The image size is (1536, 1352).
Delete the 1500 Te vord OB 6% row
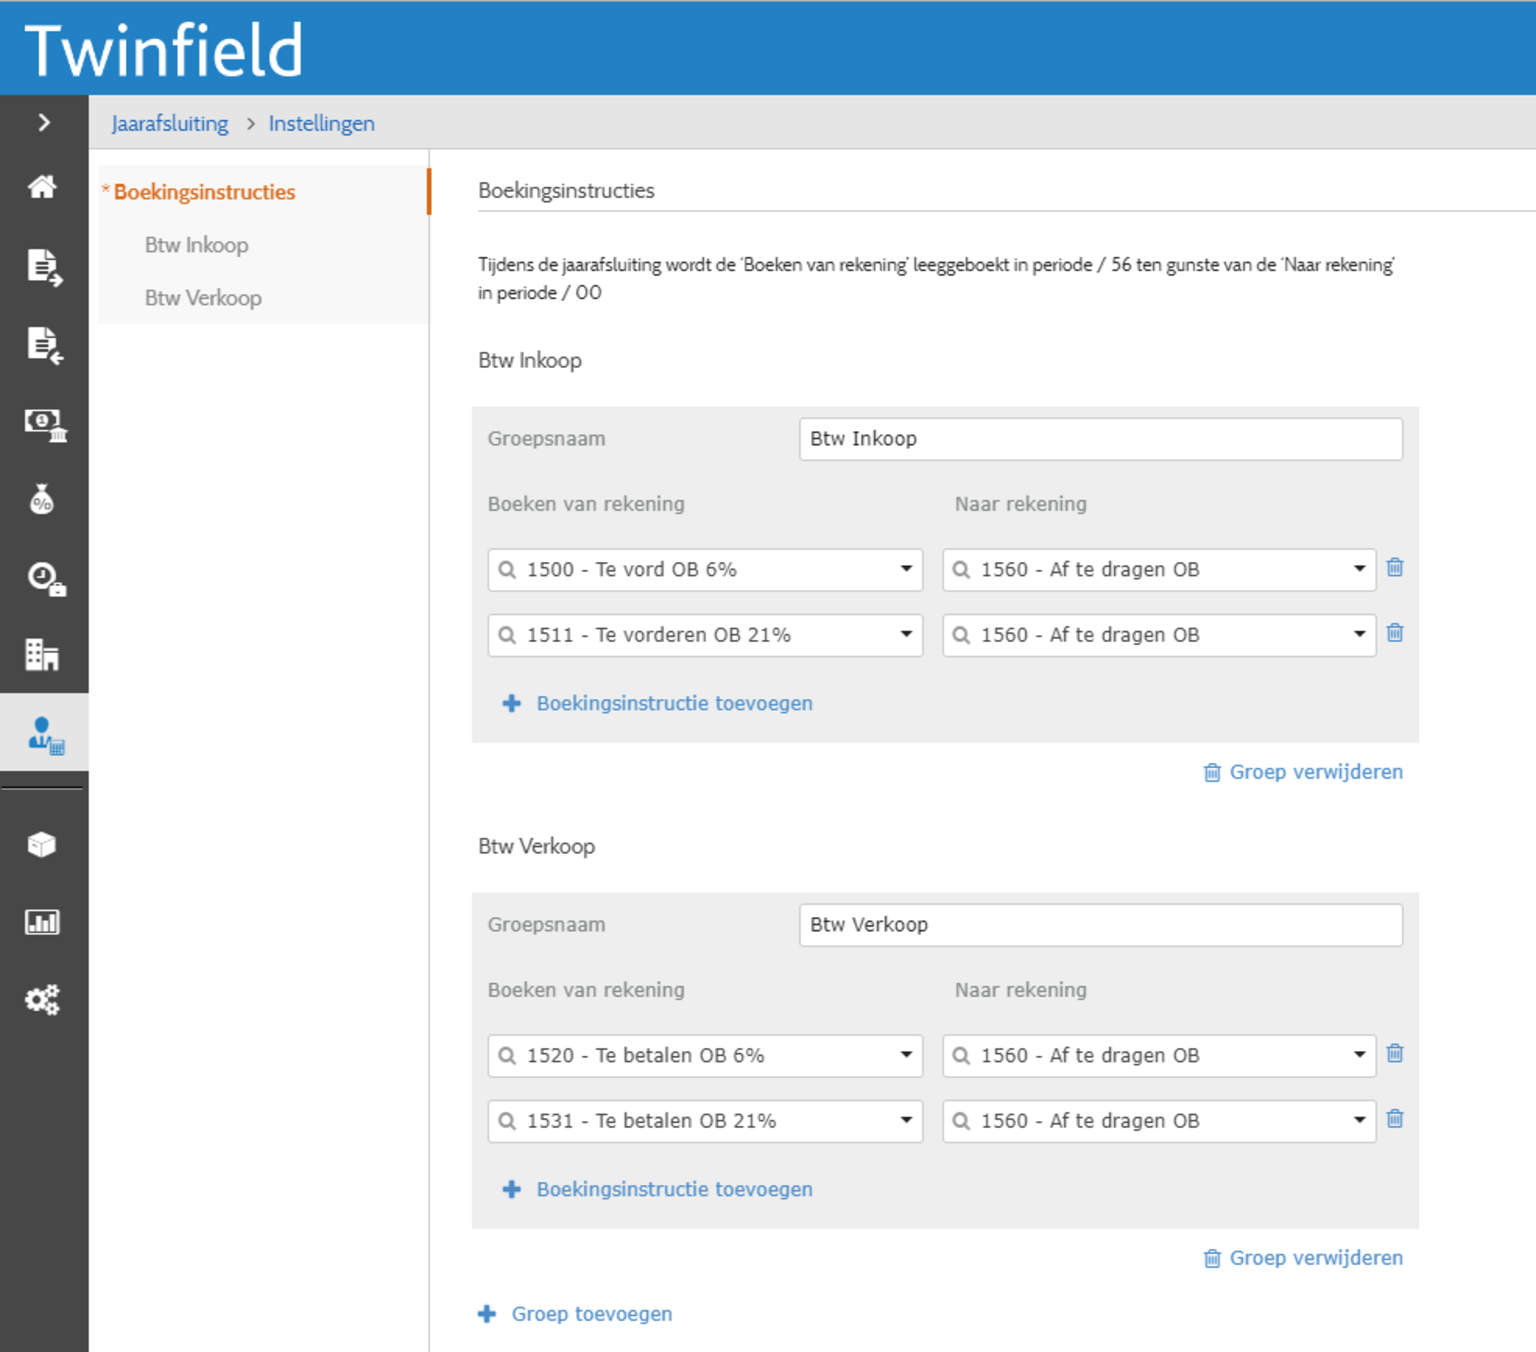[x=1395, y=568]
